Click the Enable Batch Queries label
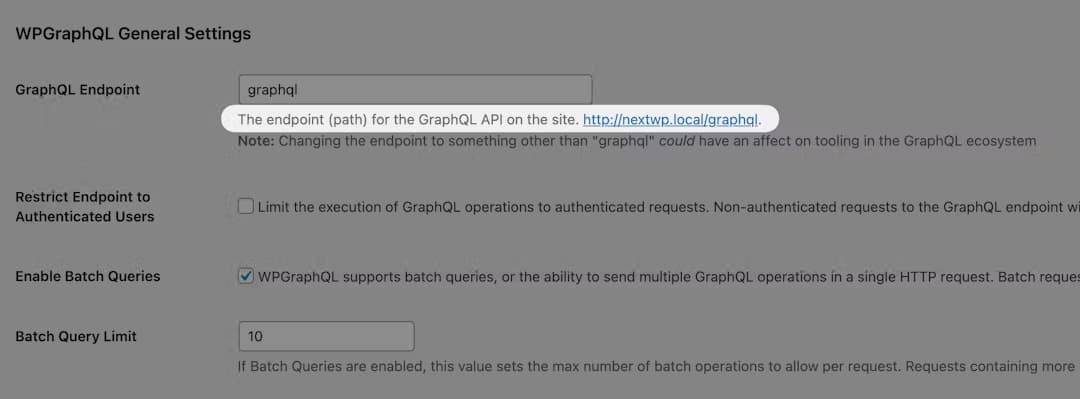The height and width of the screenshot is (399, 1080). click(x=87, y=276)
